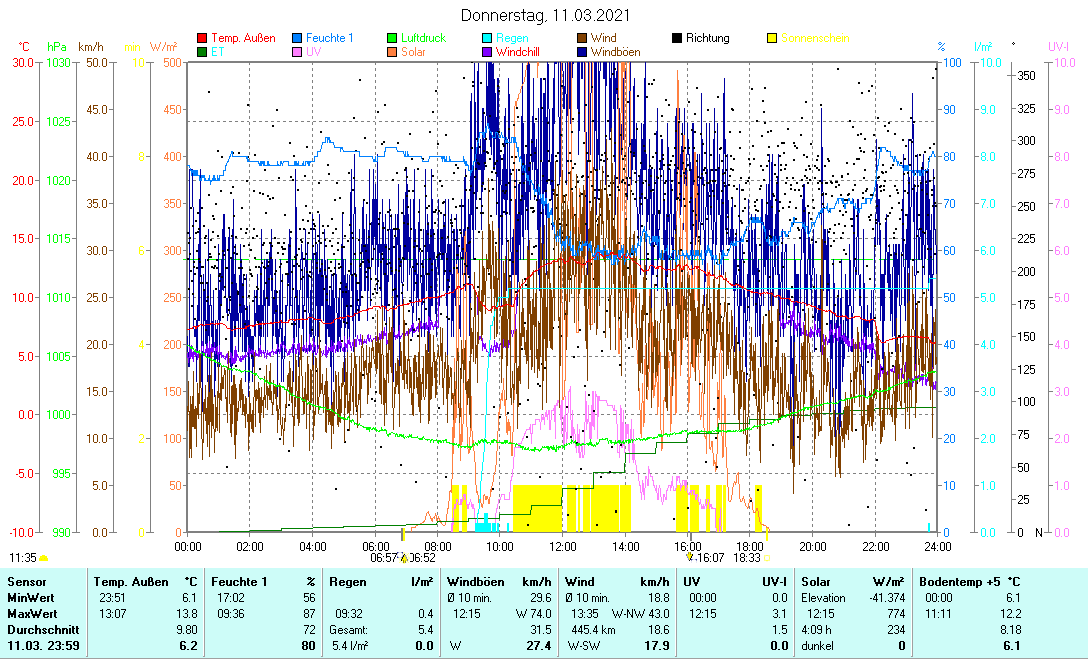Click the Durchschnitt row label
The width and height of the screenshot is (1088, 659).
pyautogui.click(x=38, y=630)
